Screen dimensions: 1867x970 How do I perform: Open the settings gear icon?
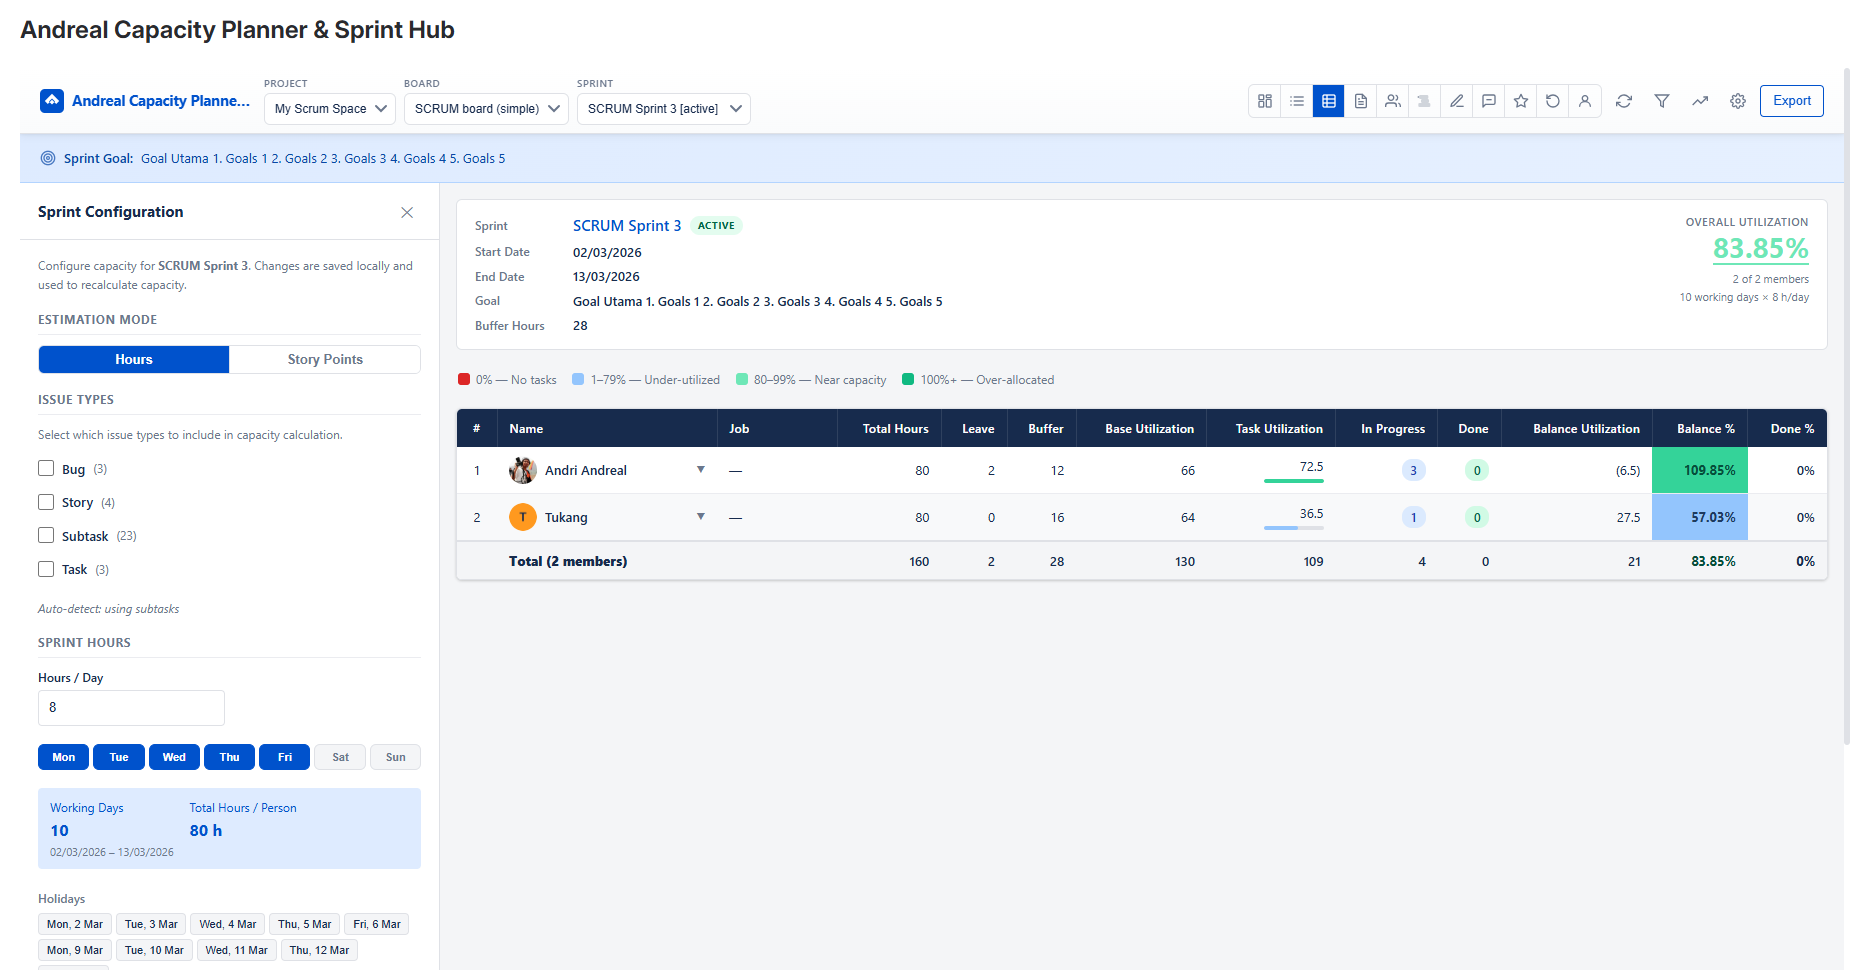pyautogui.click(x=1738, y=101)
